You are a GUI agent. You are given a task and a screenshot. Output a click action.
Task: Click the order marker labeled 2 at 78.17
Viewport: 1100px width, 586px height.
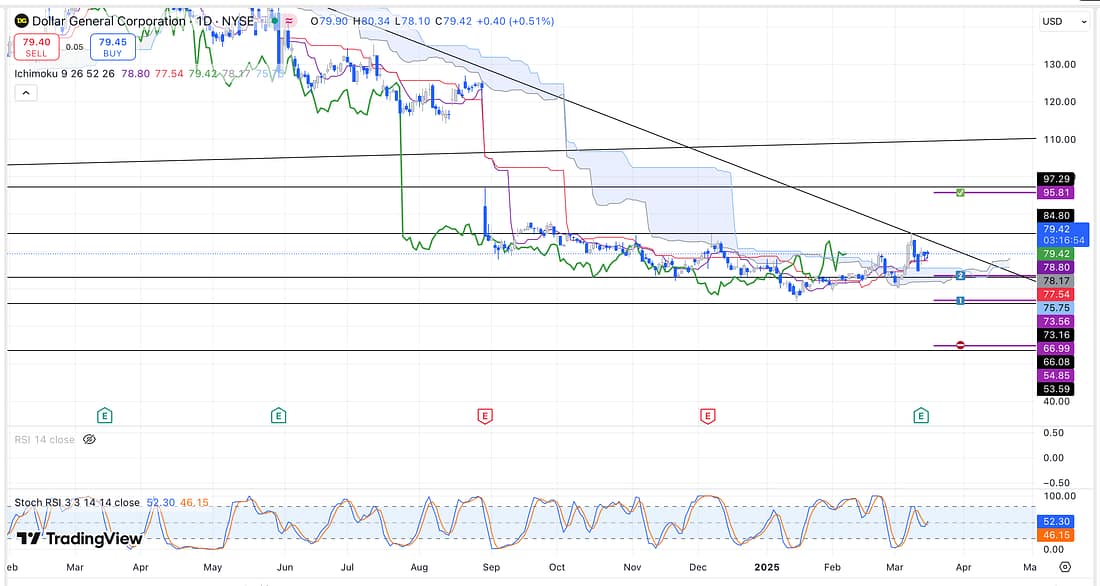click(960, 275)
